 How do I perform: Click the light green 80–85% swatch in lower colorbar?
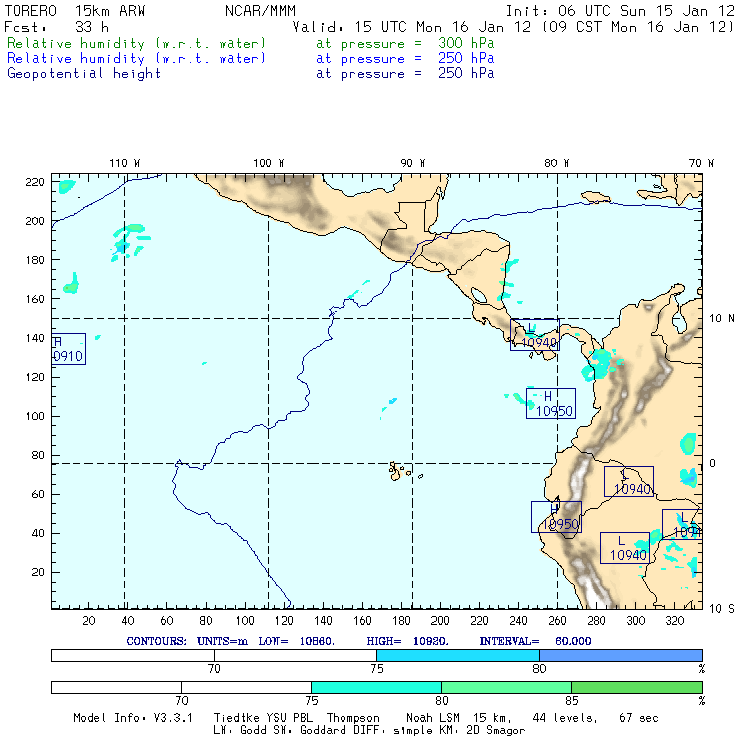[x=506, y=687]
